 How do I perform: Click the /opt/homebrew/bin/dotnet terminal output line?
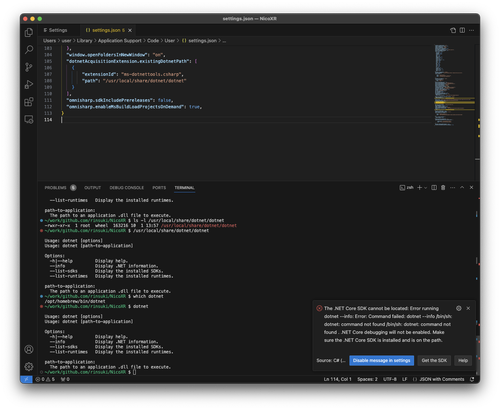(75, 301)
